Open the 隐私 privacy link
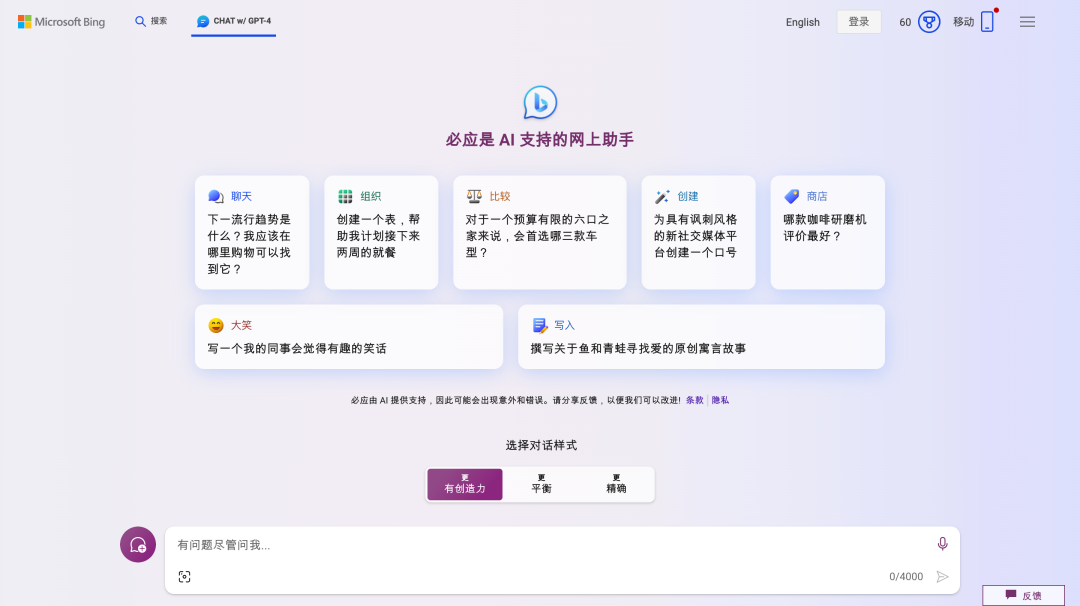The height and width of the screenshot is (606, 1080). point(720,400)
